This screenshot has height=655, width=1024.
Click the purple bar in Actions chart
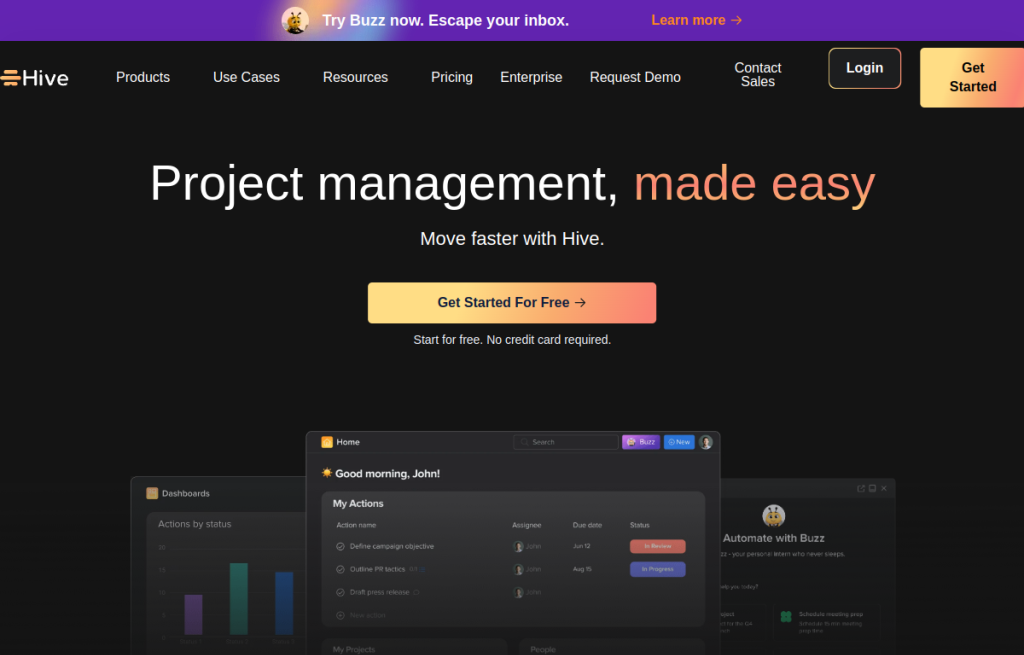tap(193, 615)
